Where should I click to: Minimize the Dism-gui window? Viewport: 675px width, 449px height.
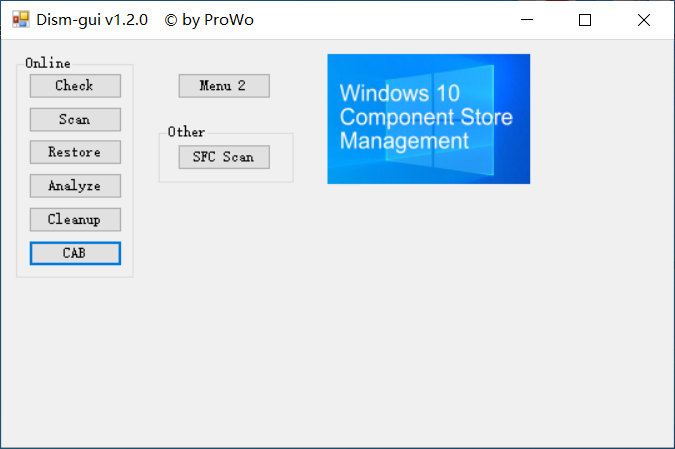527,20
